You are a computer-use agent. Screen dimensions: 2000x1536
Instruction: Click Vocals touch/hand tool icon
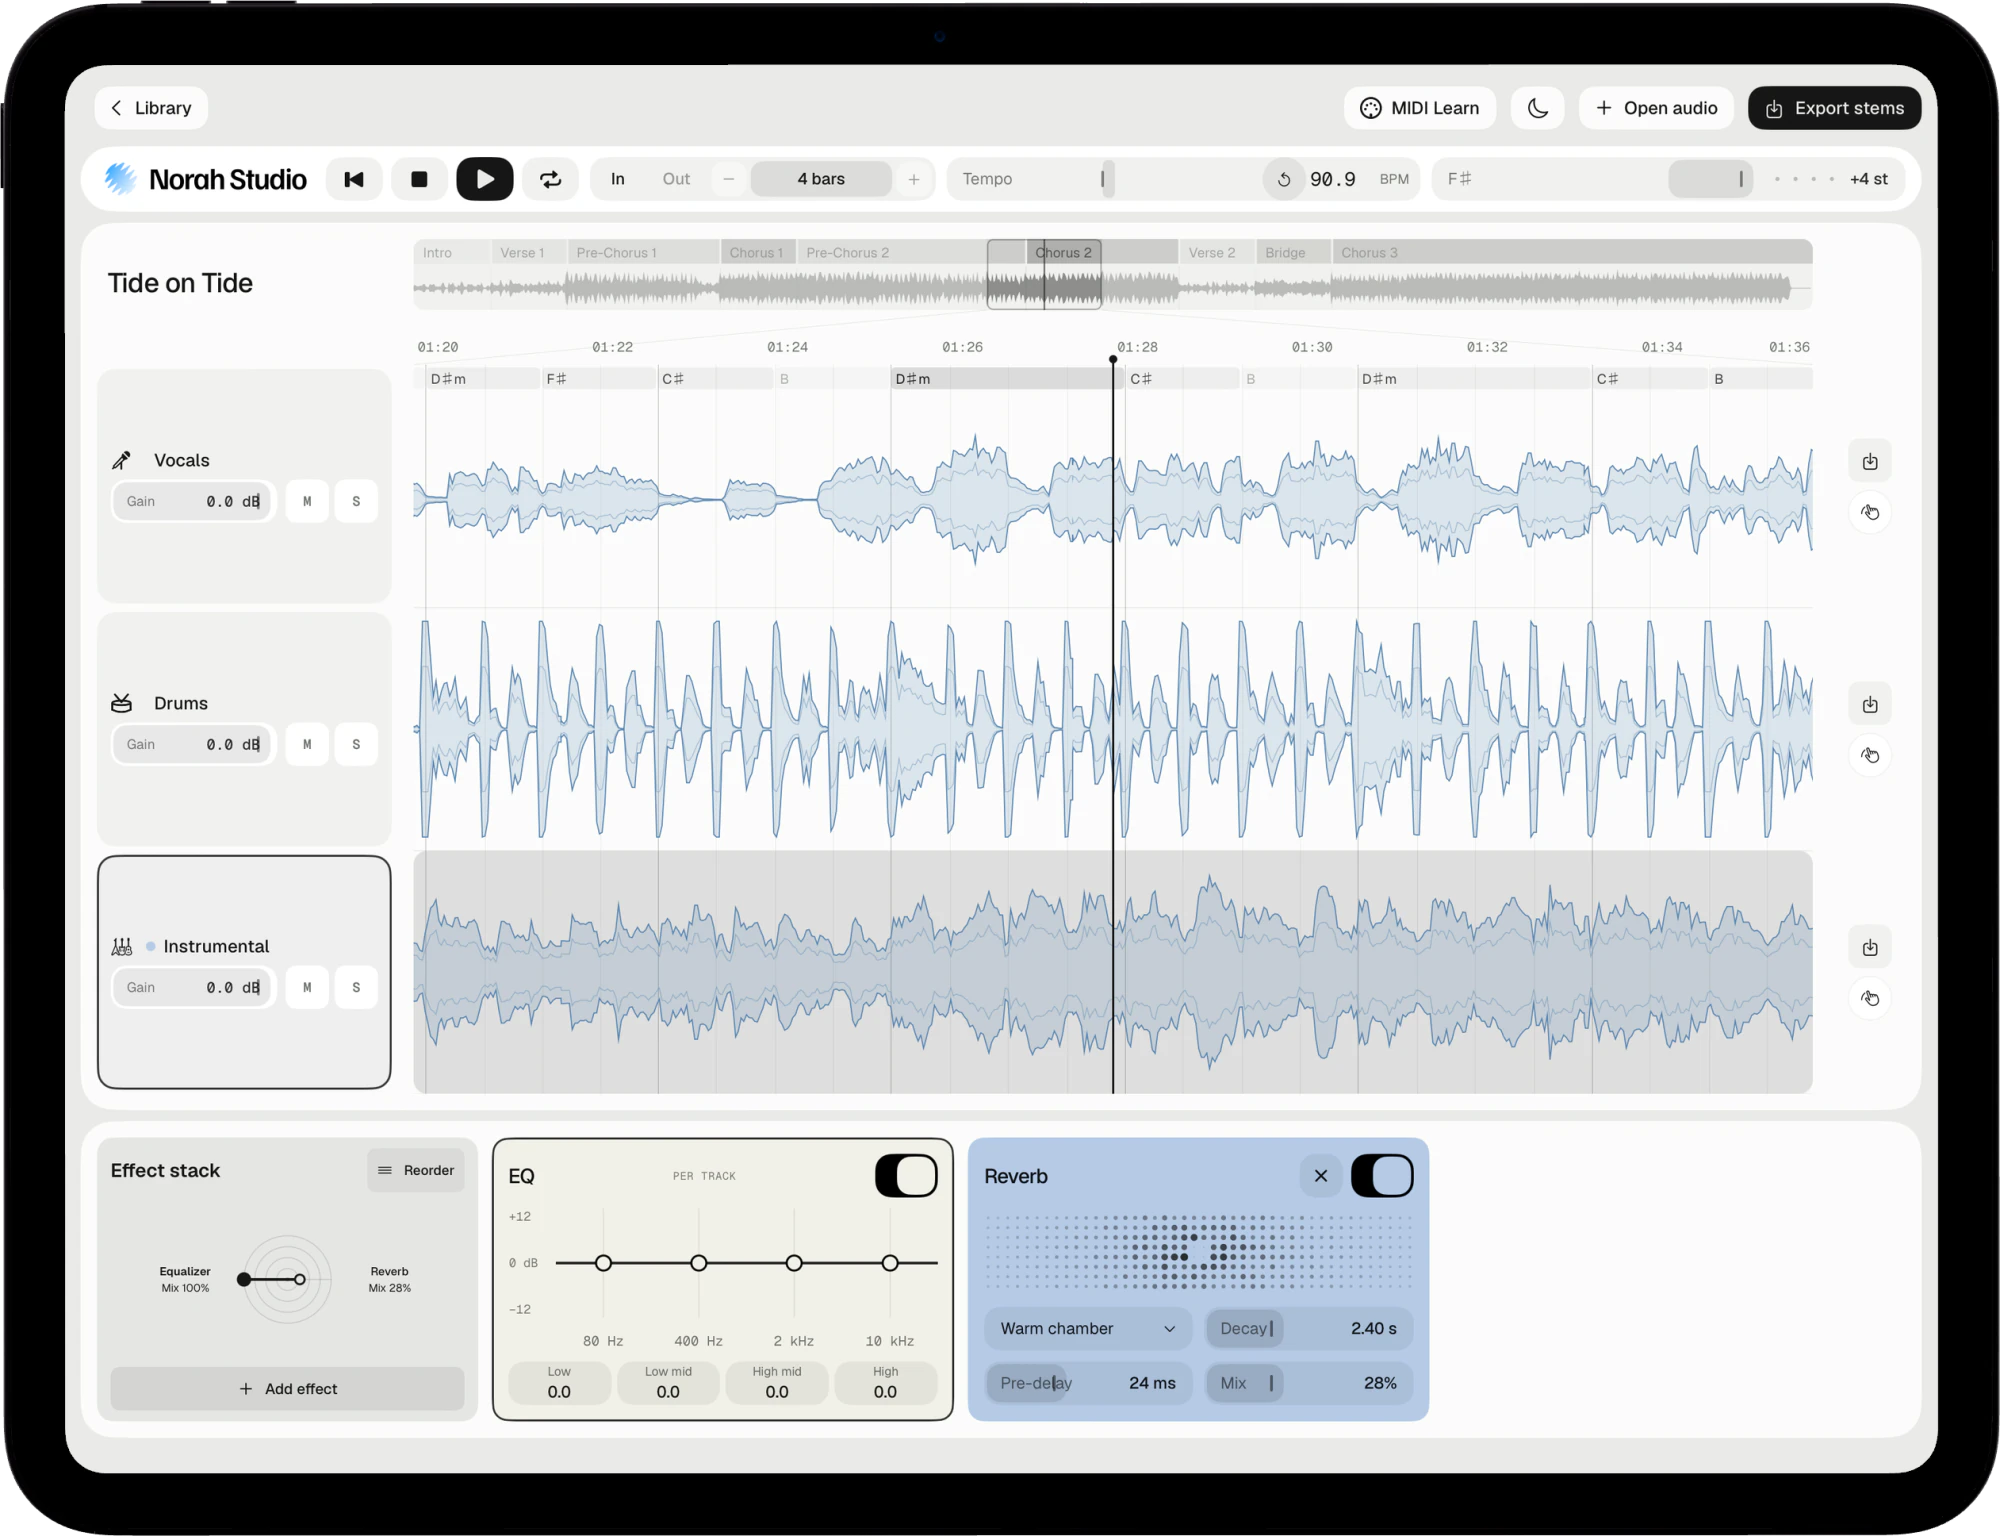pyautogui.click(x=1870, y=512)
